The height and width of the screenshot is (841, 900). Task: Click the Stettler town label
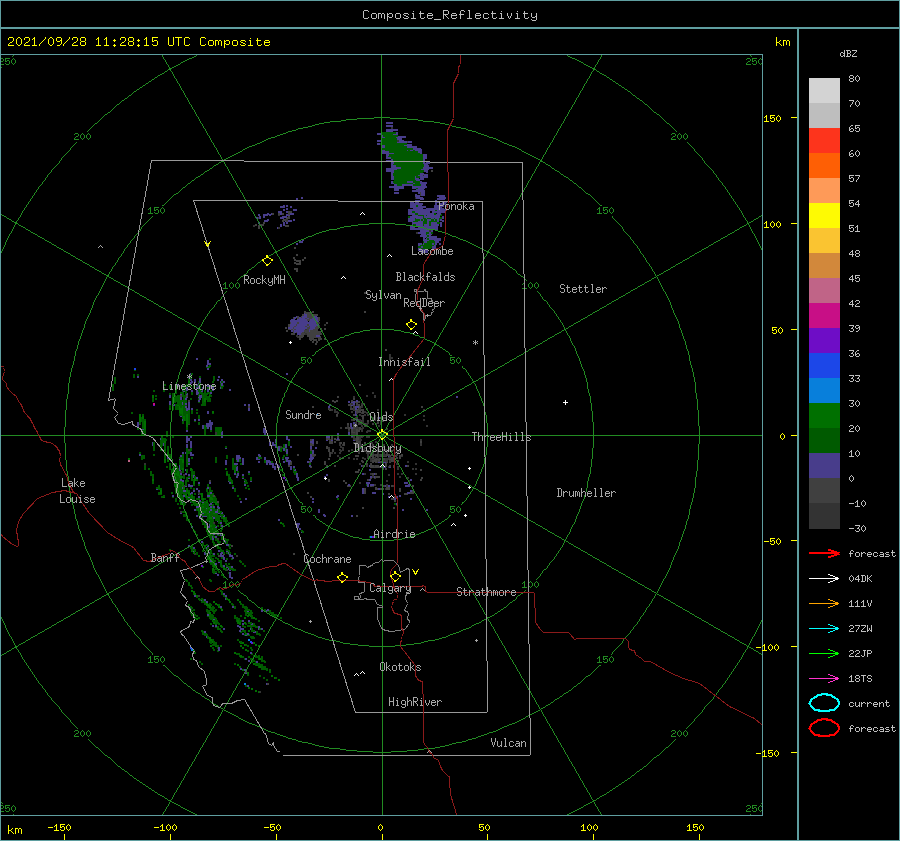[x=583, y=289]
